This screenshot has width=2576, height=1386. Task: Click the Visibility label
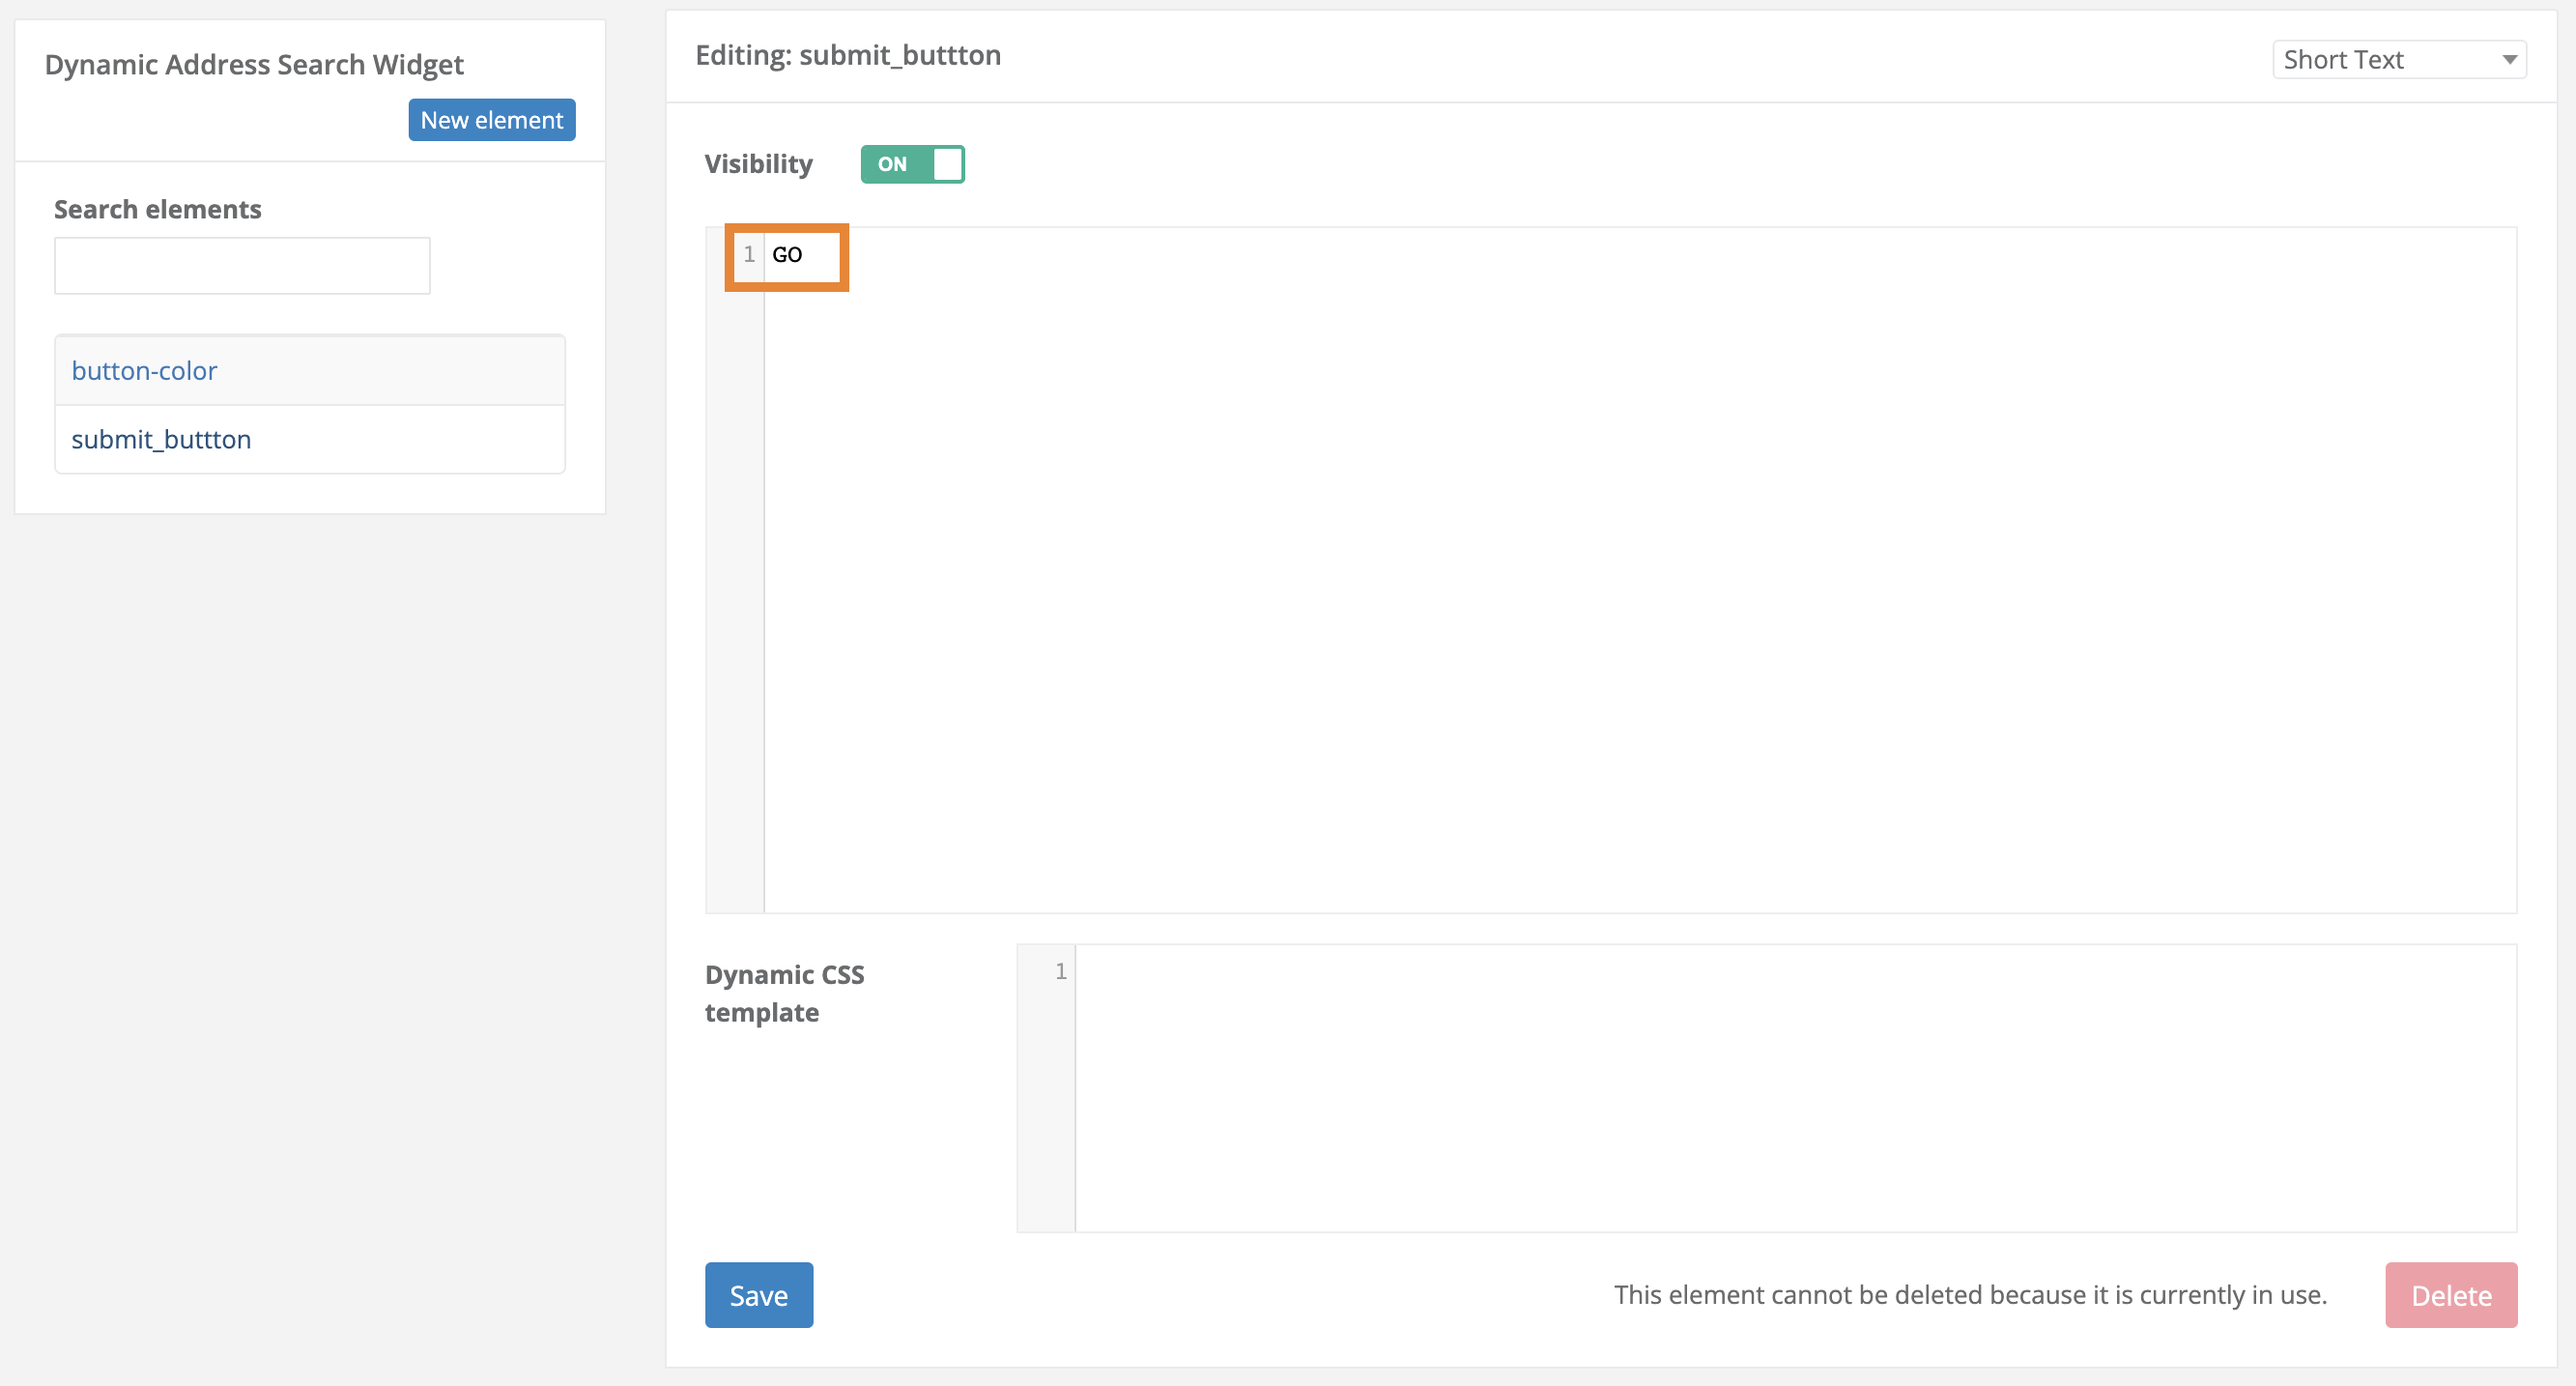(758, 163)
